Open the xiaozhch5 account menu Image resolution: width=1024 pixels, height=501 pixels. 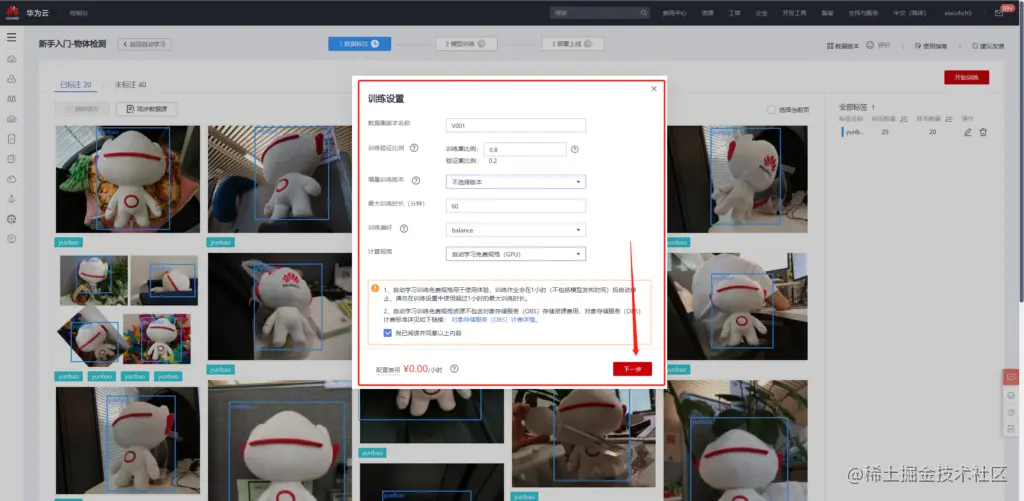(958, 12)
